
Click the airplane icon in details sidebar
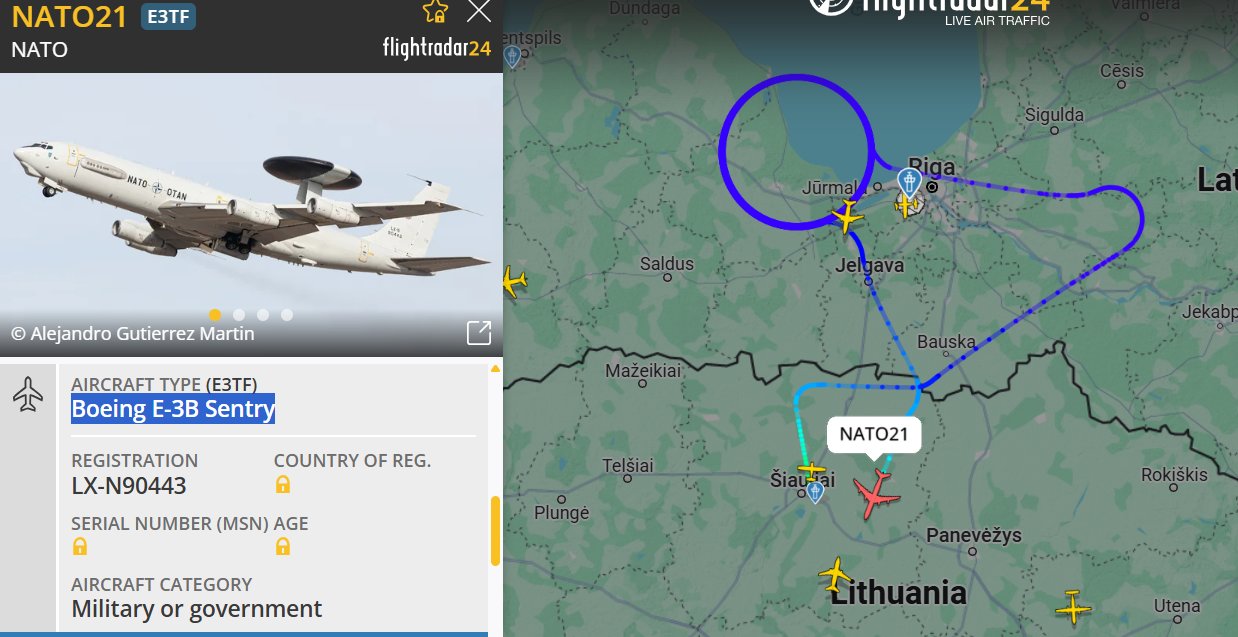[28, 394]
